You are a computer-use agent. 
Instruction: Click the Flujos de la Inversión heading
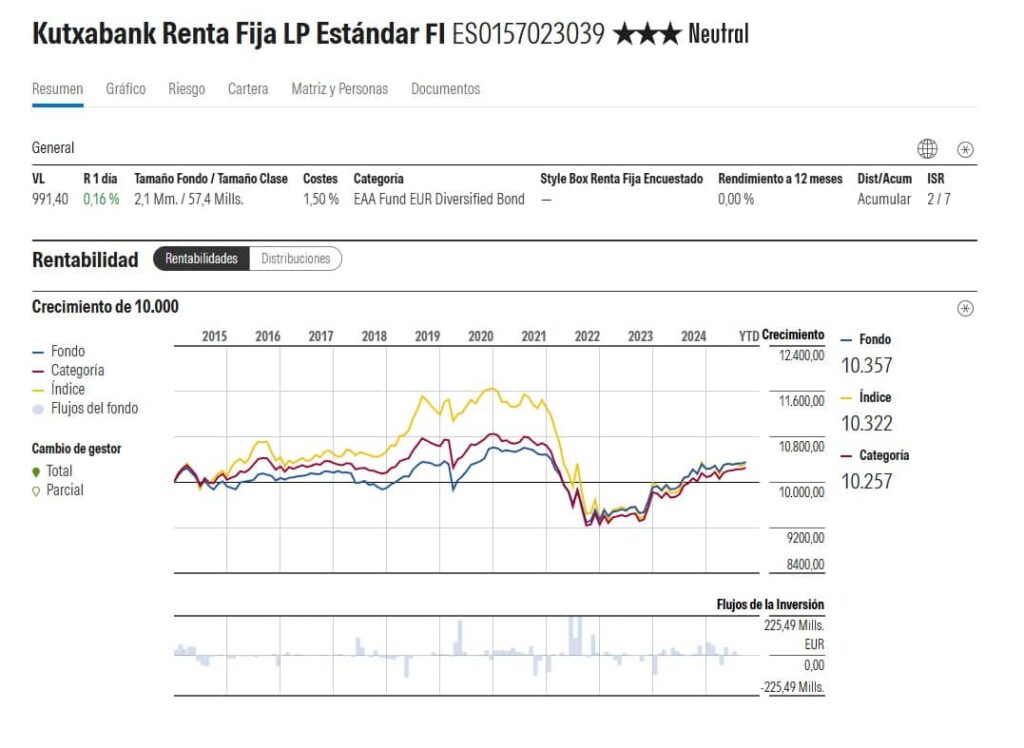pyautogui.click(x=770, y=605)
